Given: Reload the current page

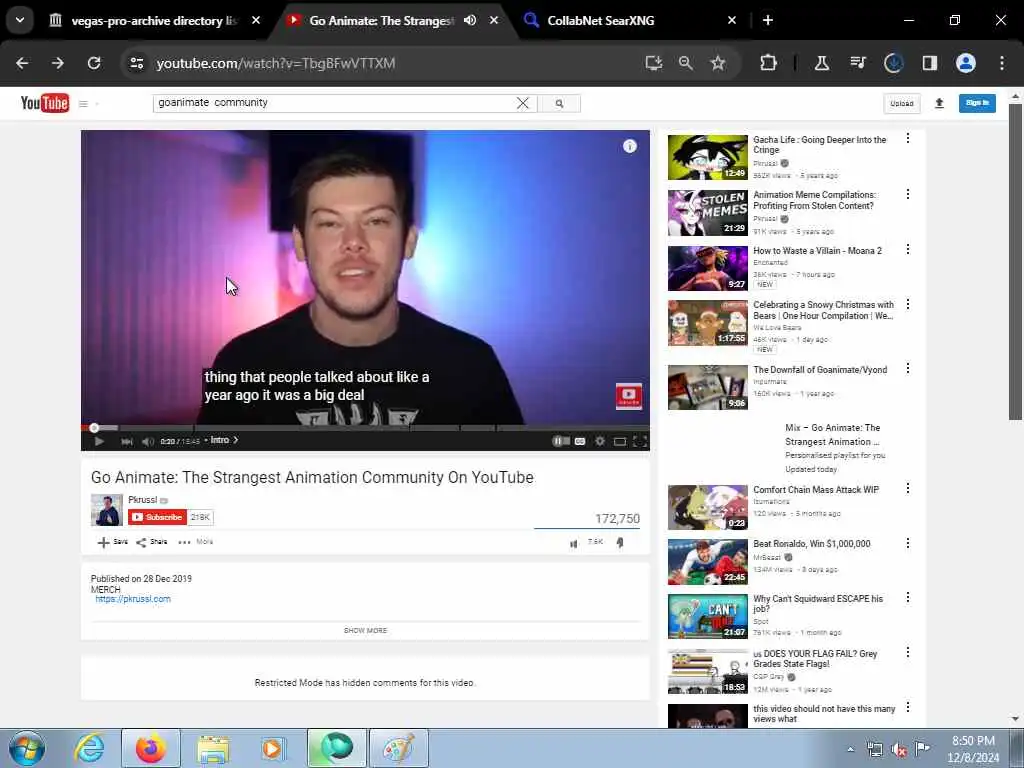Looking at the screenshot, I should pos(94,63).
